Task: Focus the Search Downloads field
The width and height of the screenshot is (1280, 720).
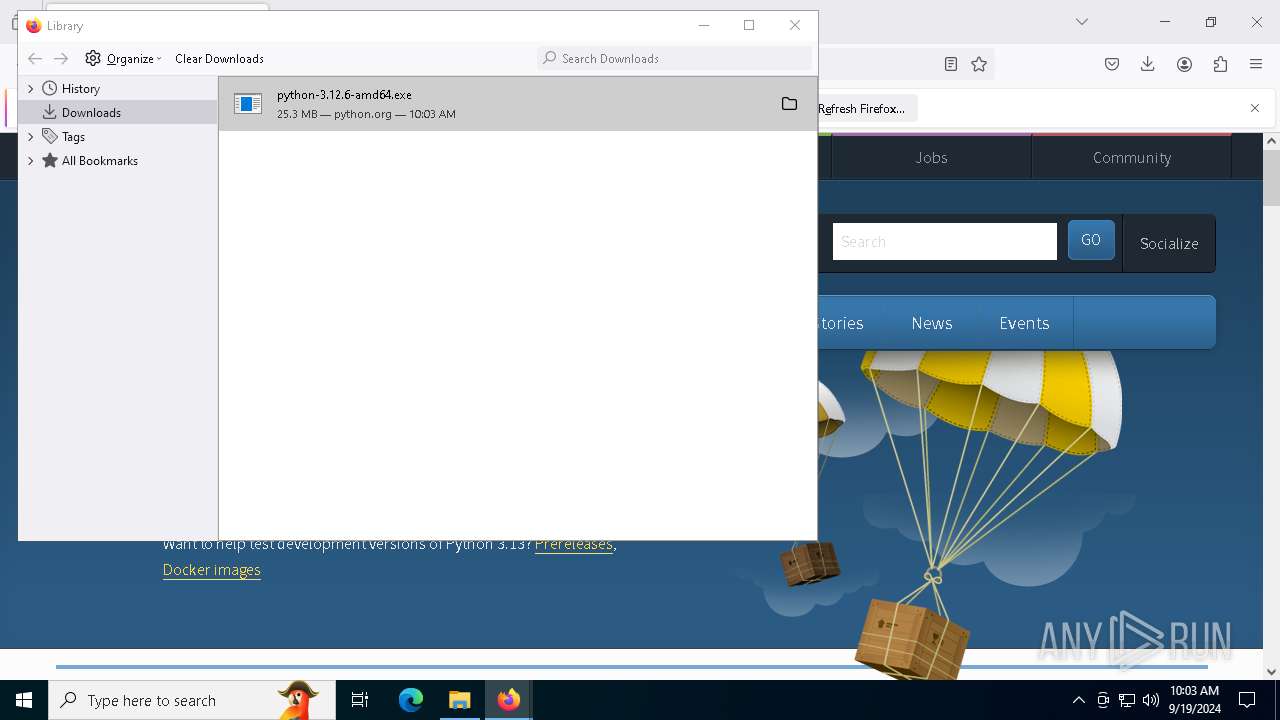Action: click(674, 59)
